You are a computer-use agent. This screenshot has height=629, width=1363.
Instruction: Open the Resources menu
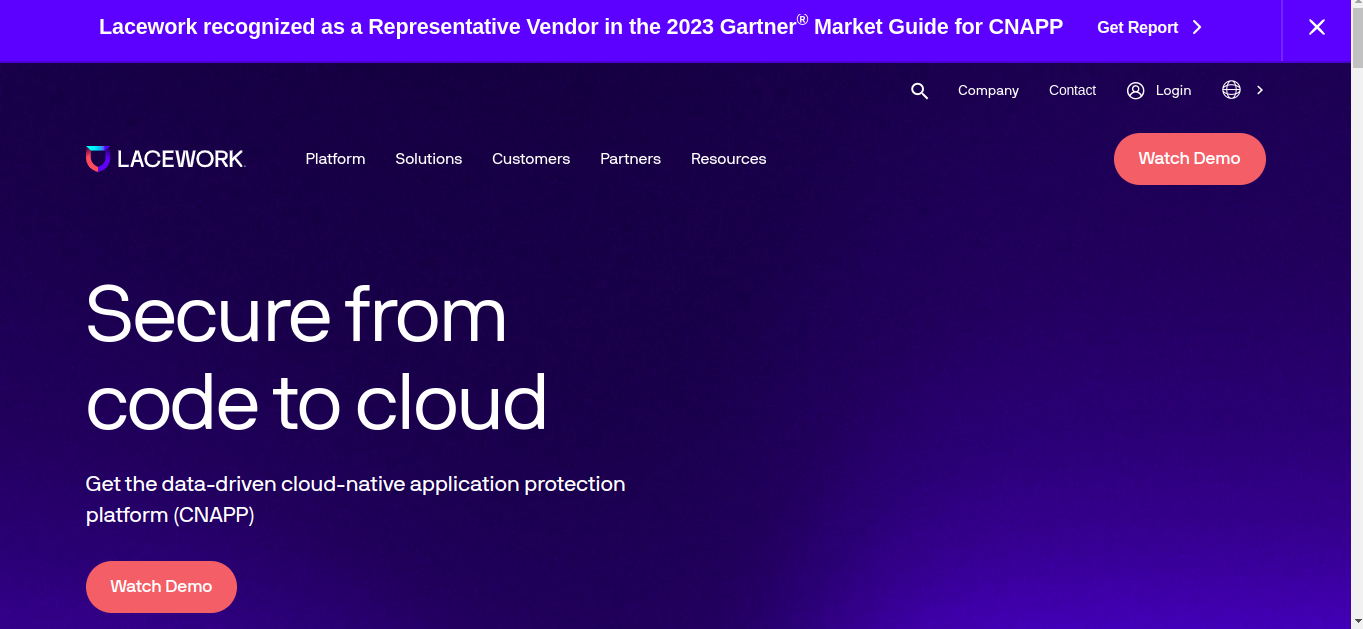pos(728,159)
